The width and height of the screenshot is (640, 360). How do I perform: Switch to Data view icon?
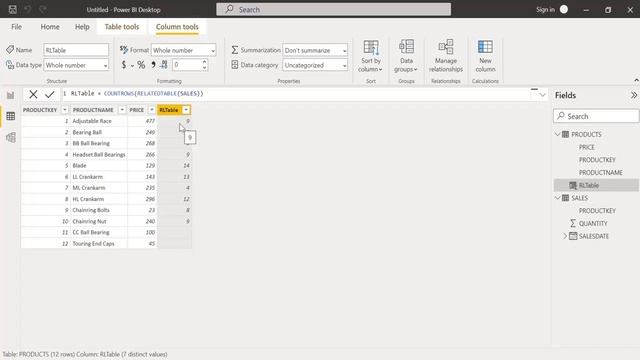[x=11, y=116]
